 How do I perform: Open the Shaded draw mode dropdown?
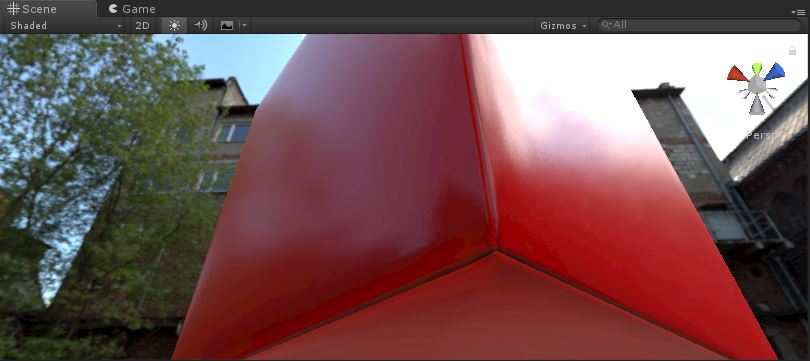66,25
